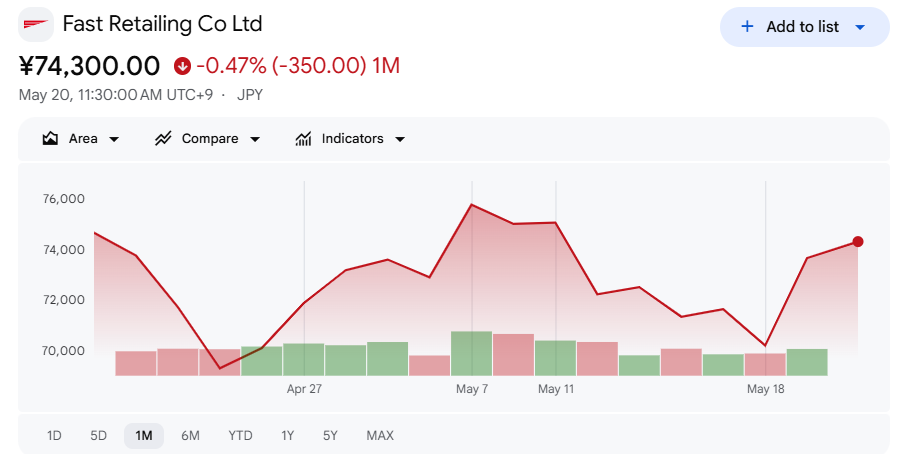Viewport: 911px width, 454px height.
Task: Select the 5Y time range tab
Action: [x=331, y=435]
